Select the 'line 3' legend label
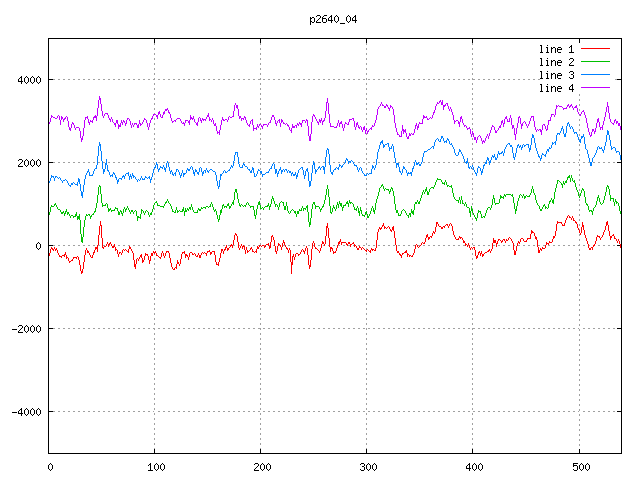This screenshot has width=640, height=480. coord(556,75)
